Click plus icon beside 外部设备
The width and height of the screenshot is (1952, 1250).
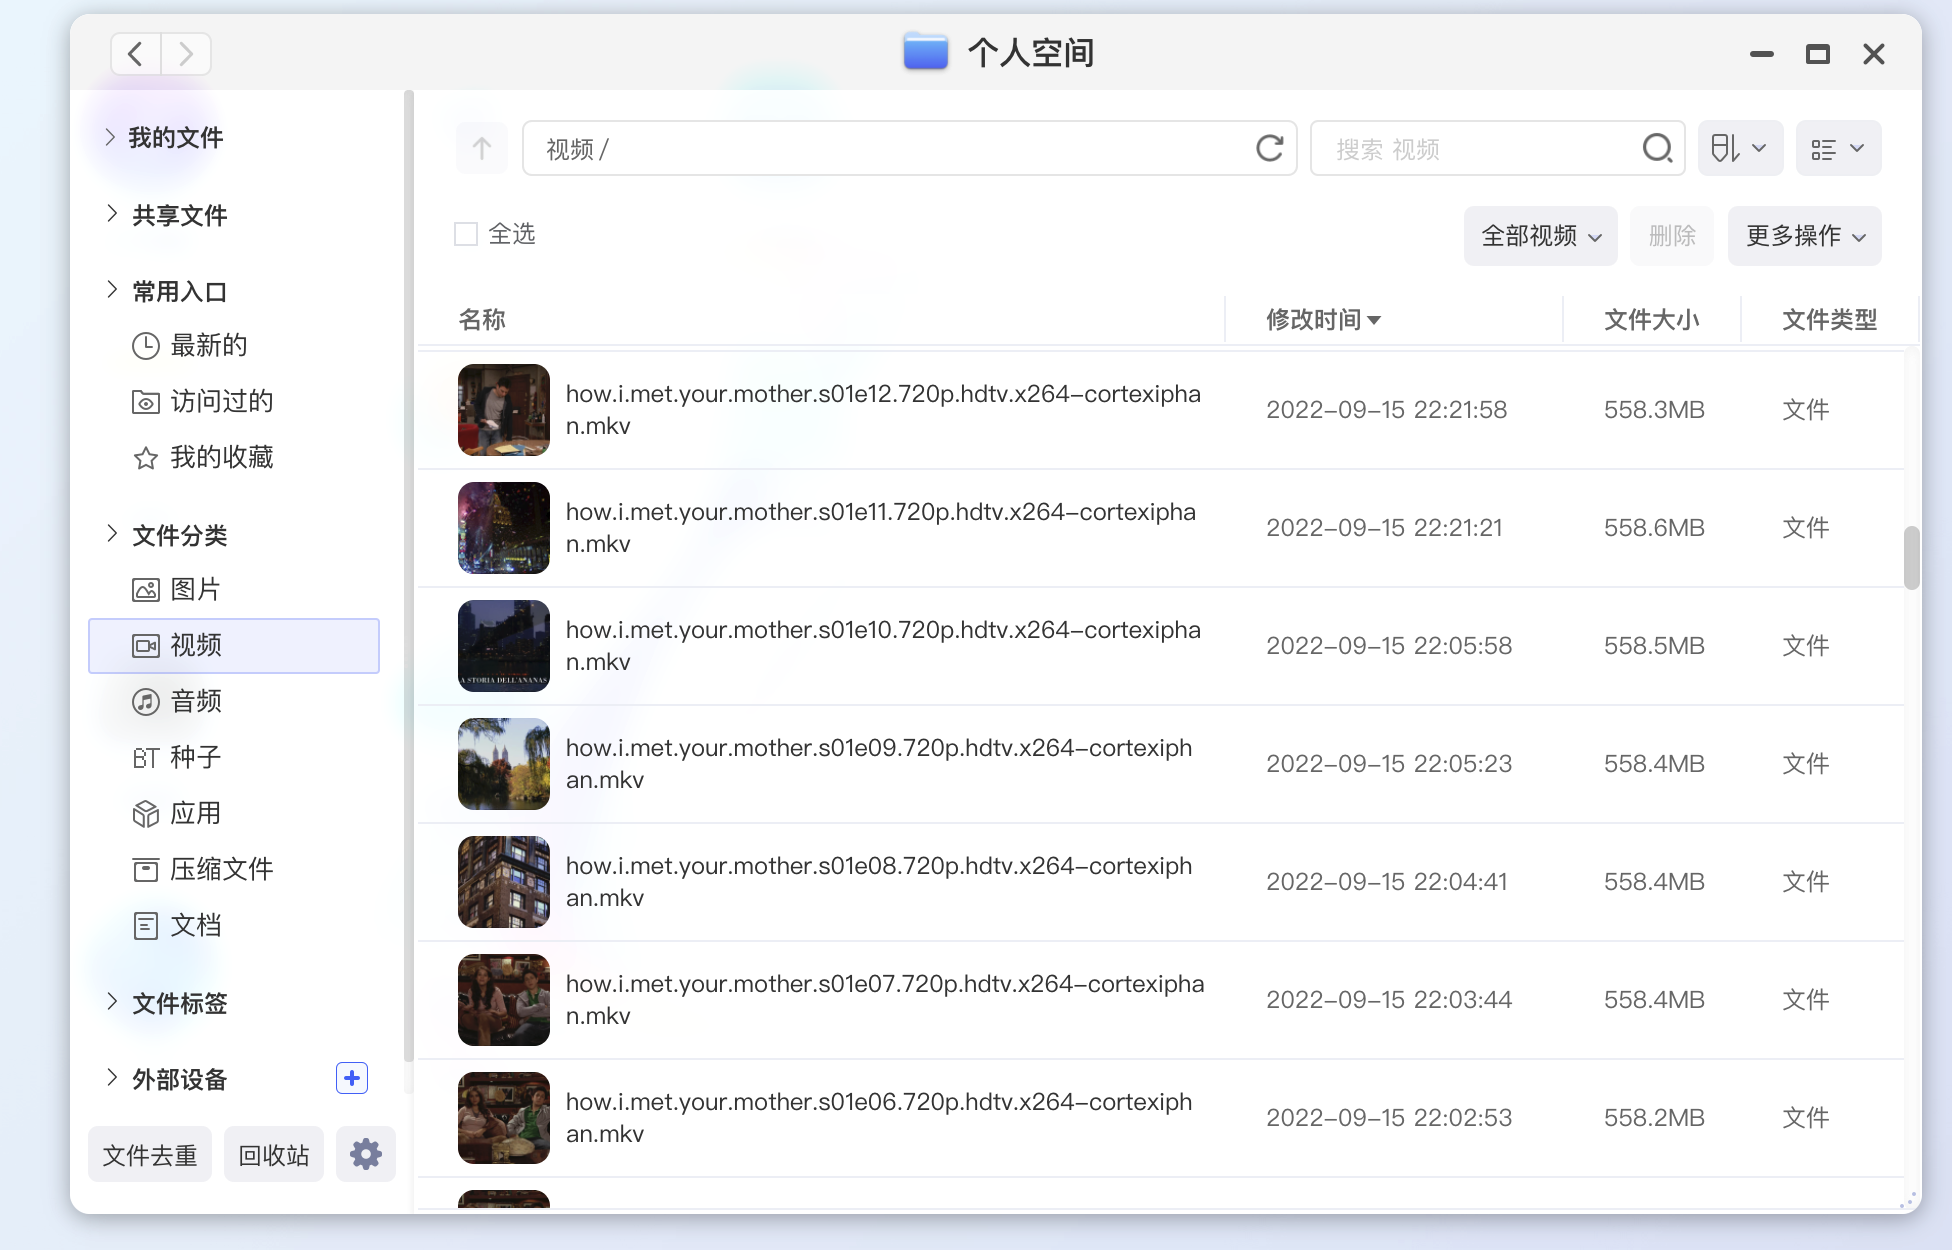tap(351, 1078)
